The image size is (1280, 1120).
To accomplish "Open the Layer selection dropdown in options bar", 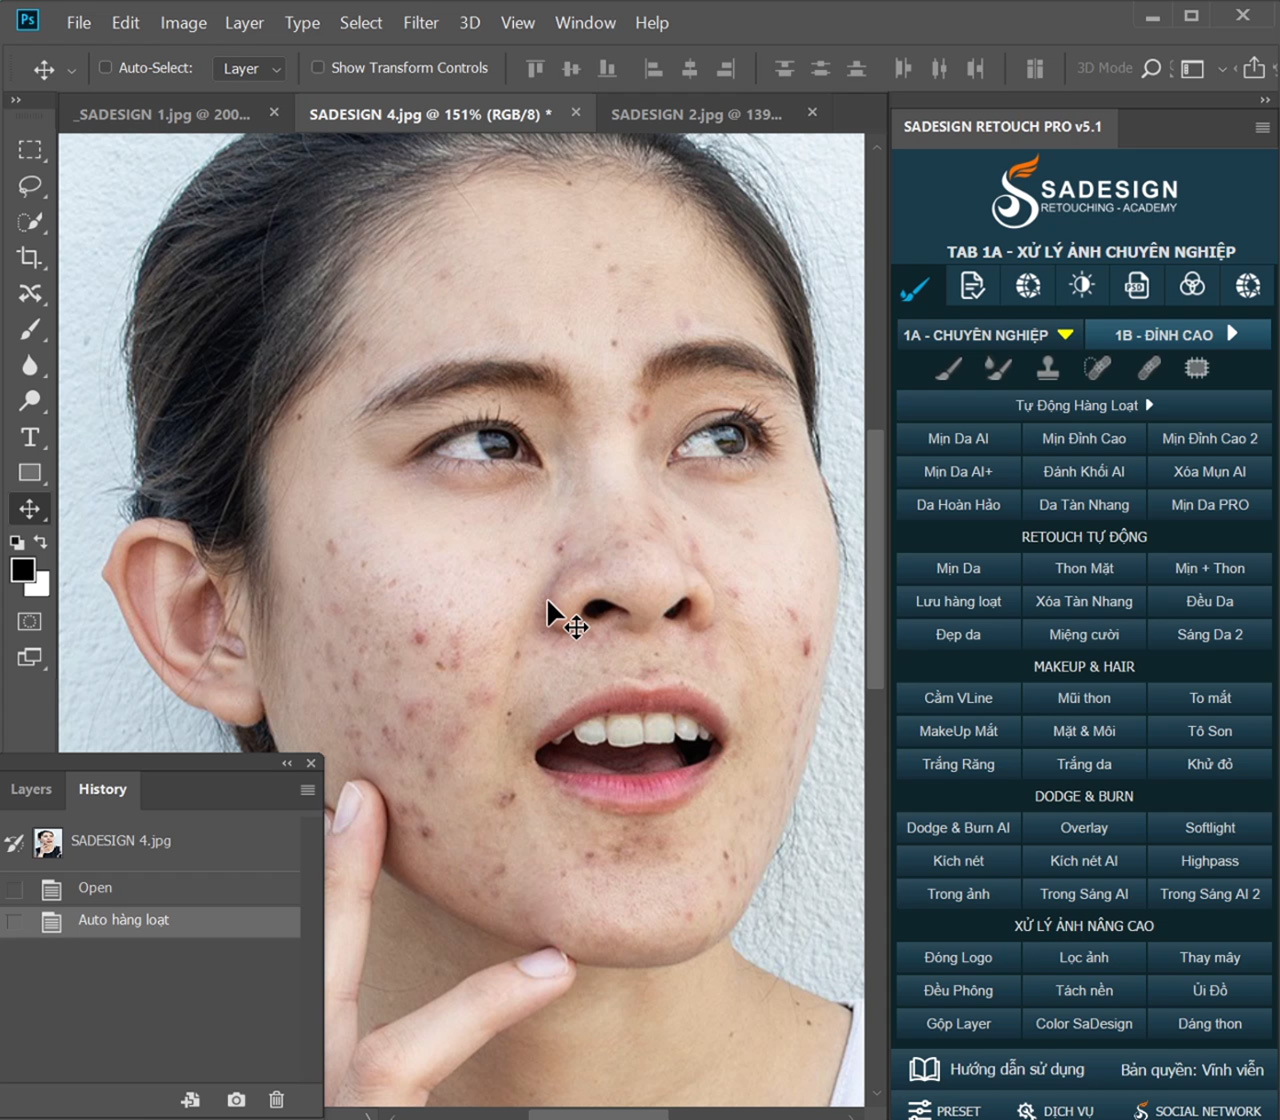I will pos(249,68).
